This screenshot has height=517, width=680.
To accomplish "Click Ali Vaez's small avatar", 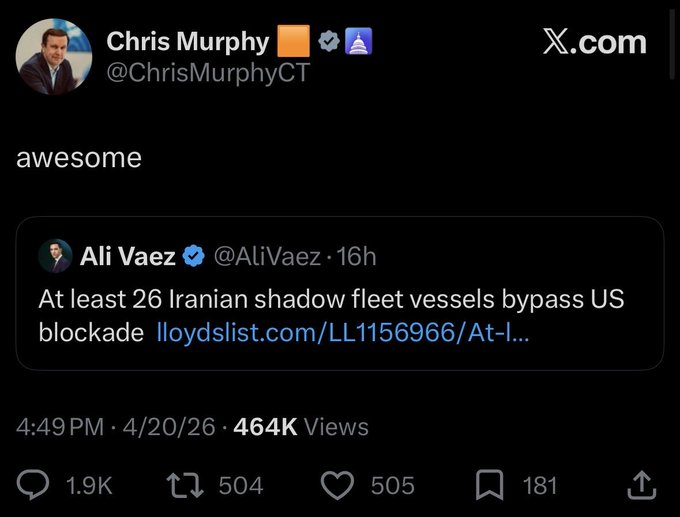I will (x=55, y=257).
